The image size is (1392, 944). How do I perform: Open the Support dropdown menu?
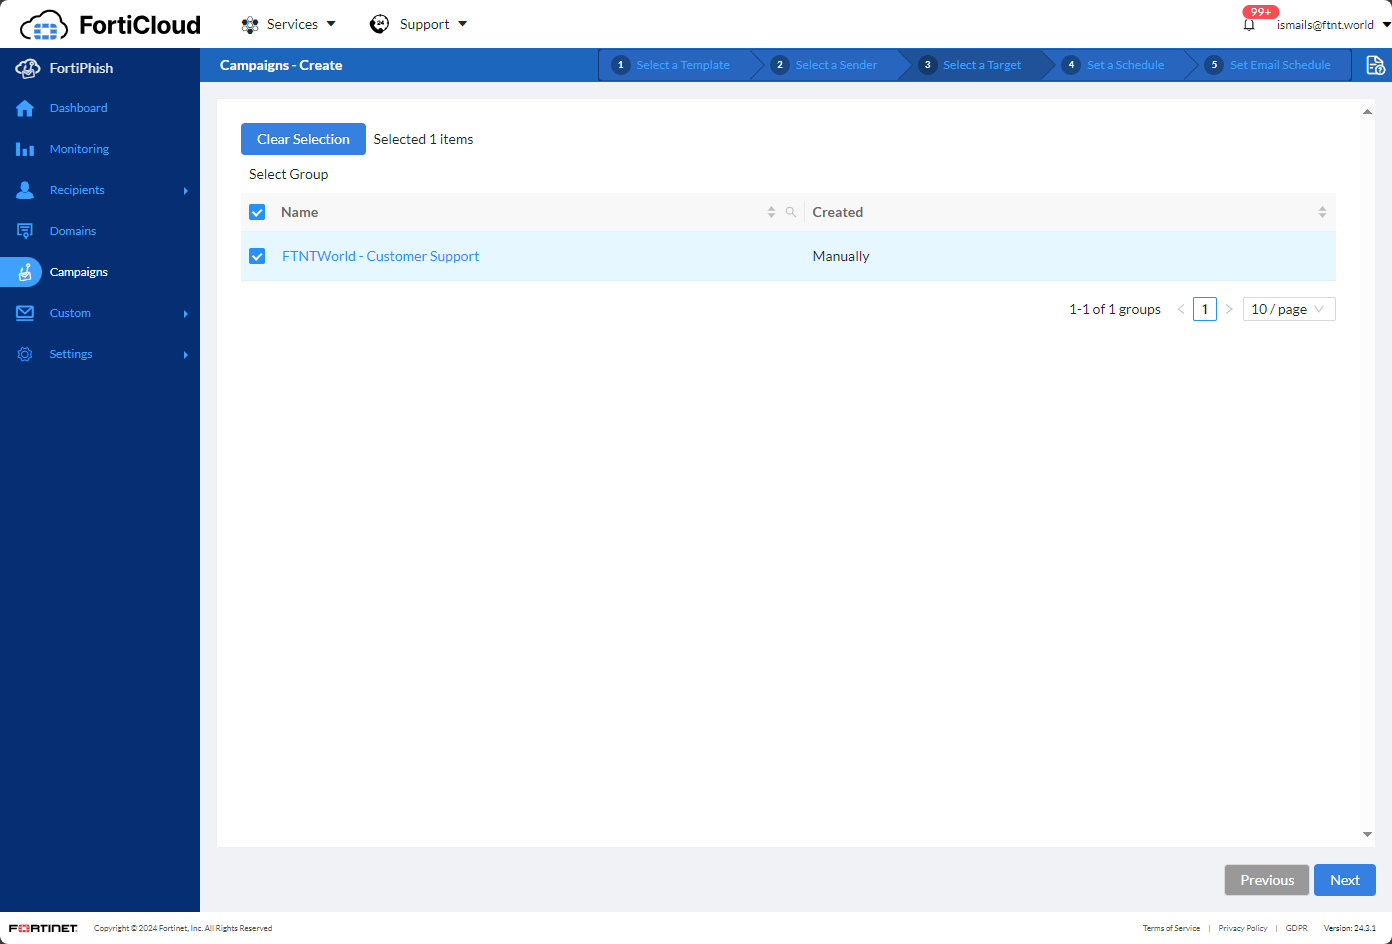[419, 24]
